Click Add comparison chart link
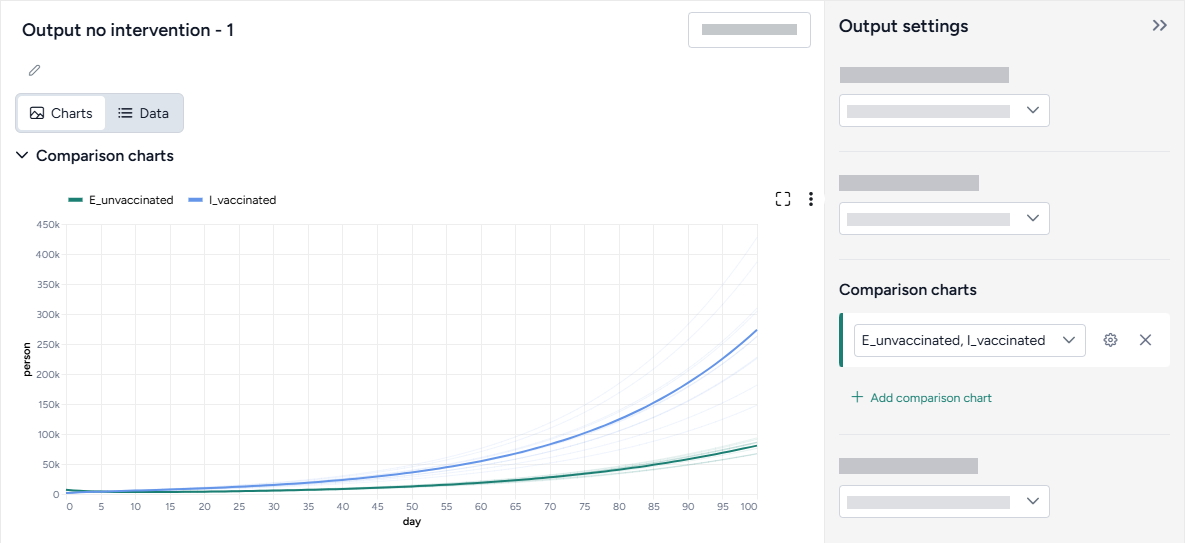 tap(930, 397)
